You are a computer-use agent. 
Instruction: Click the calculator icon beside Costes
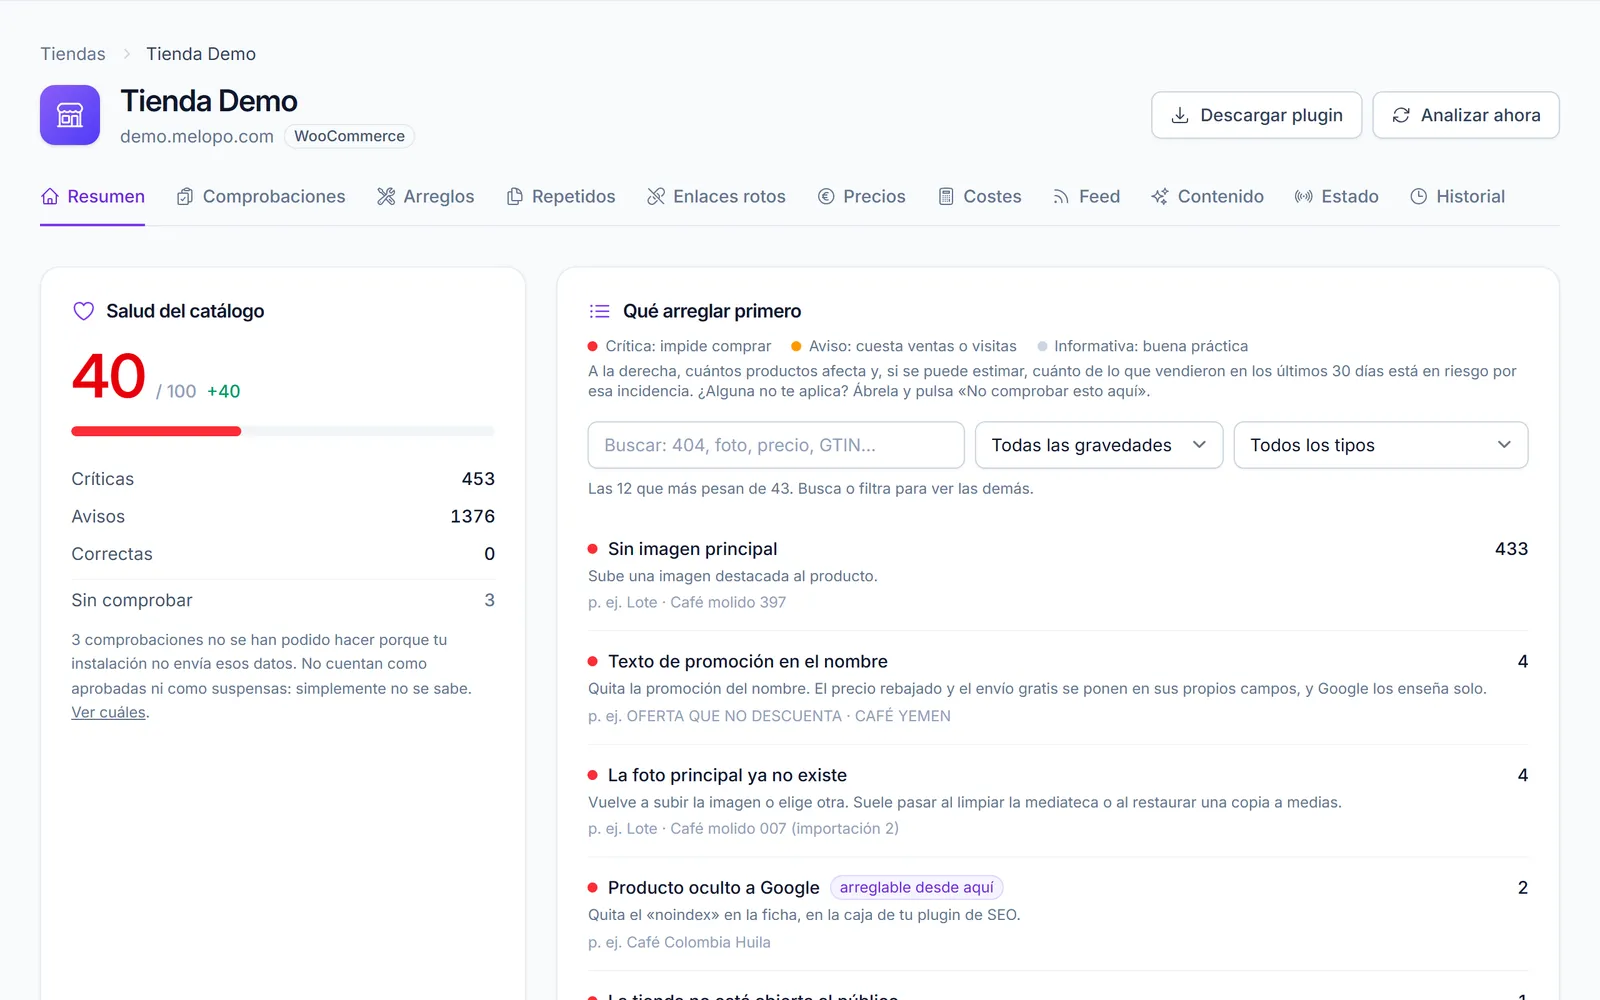point(946,196)
